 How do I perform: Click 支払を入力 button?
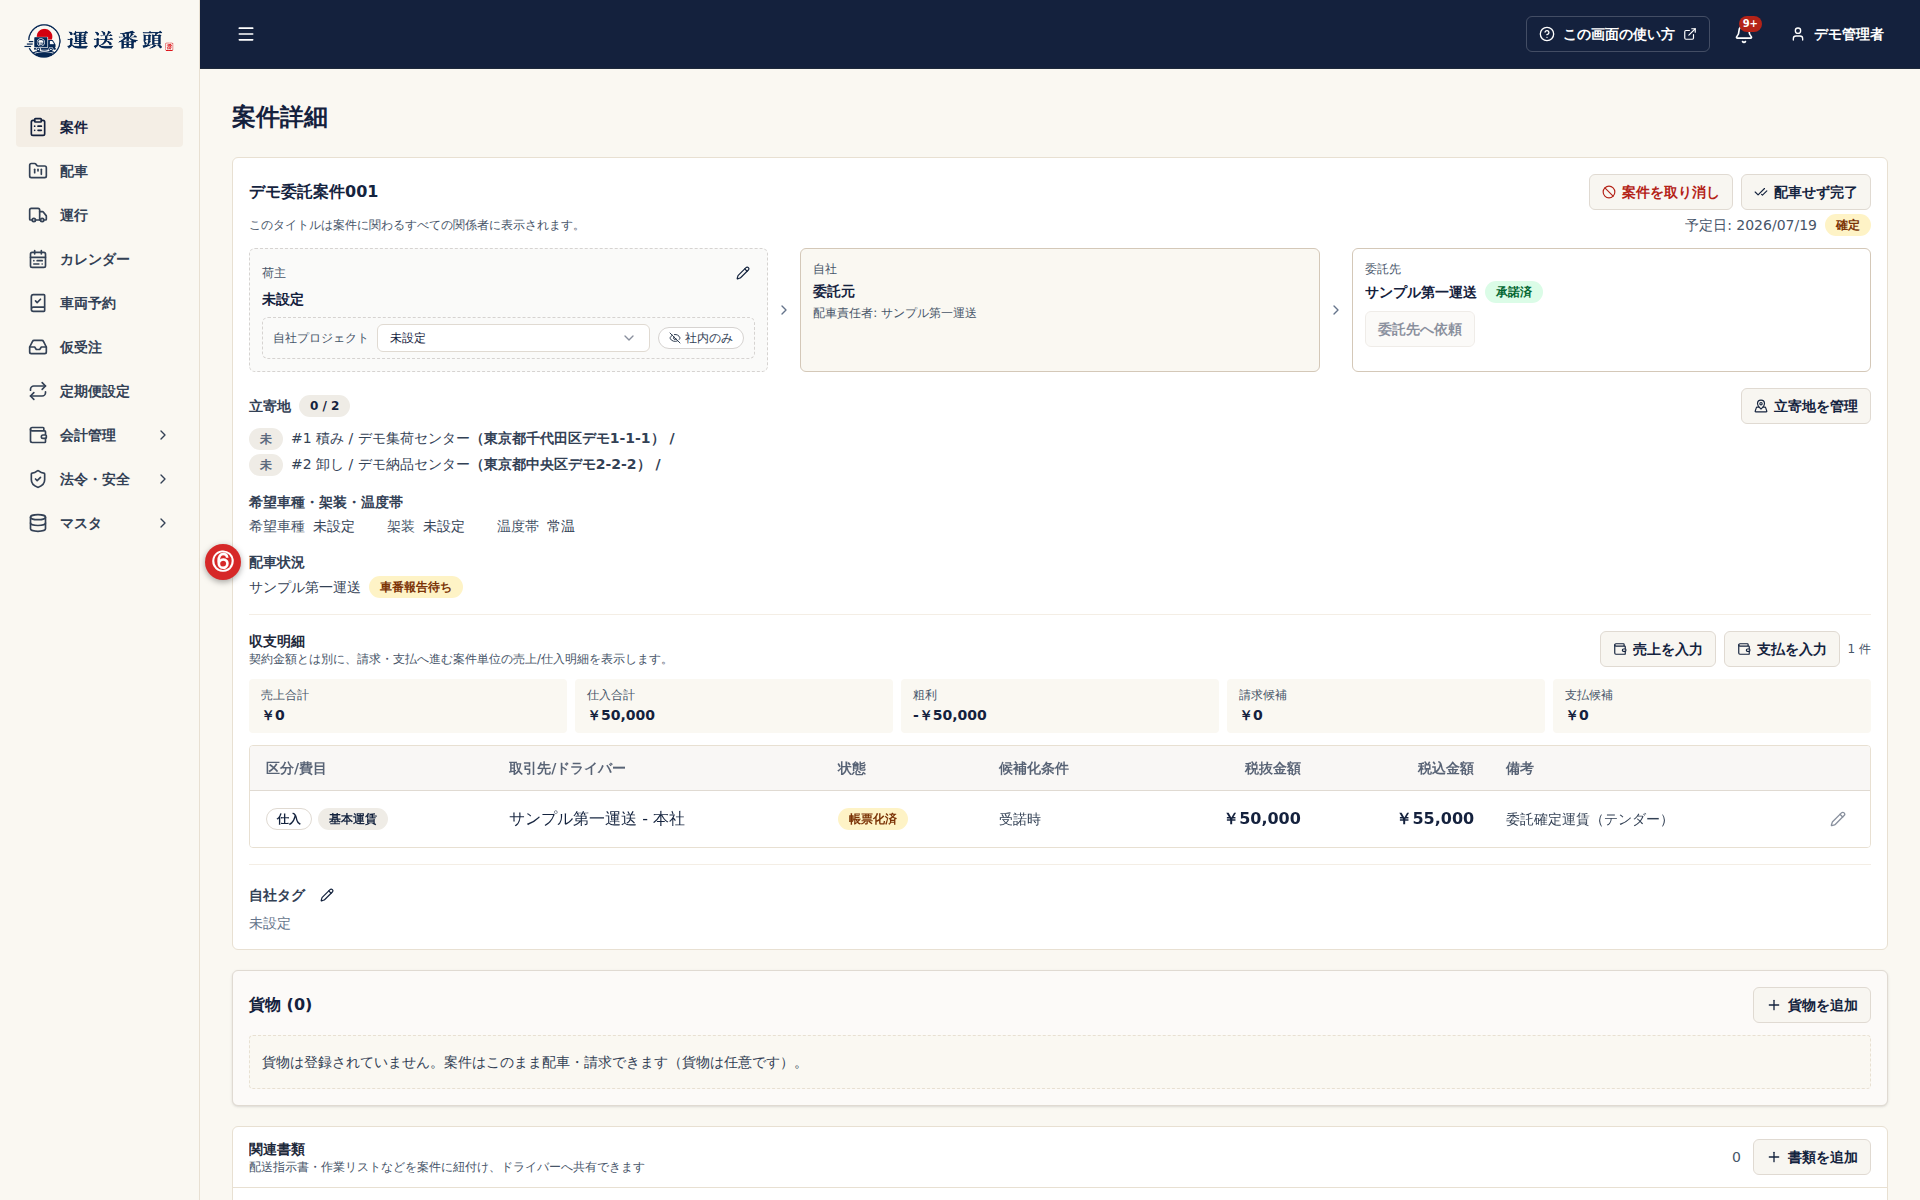click(1781, 649)
